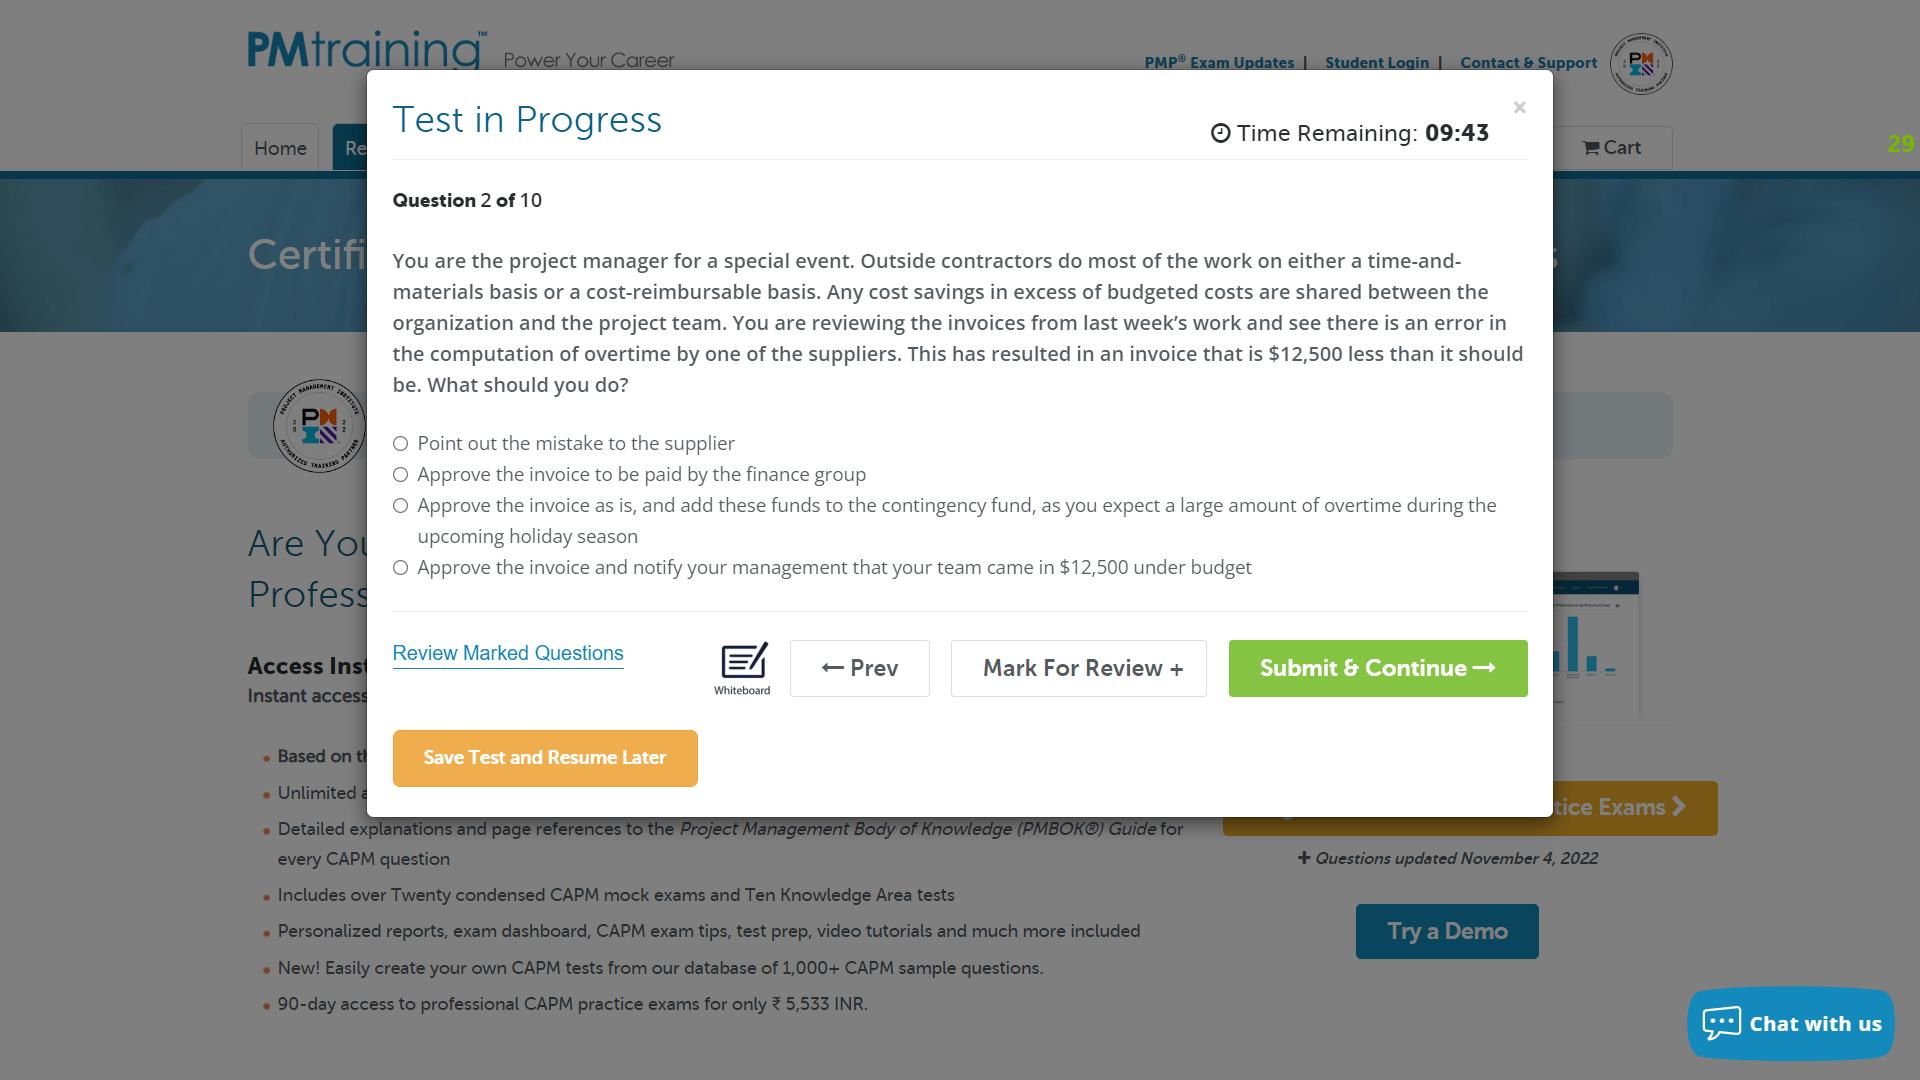This screenshot has width=1920, height=1080.
Task: Select Approve the invoice to be paid option
Action: (400, 475)
